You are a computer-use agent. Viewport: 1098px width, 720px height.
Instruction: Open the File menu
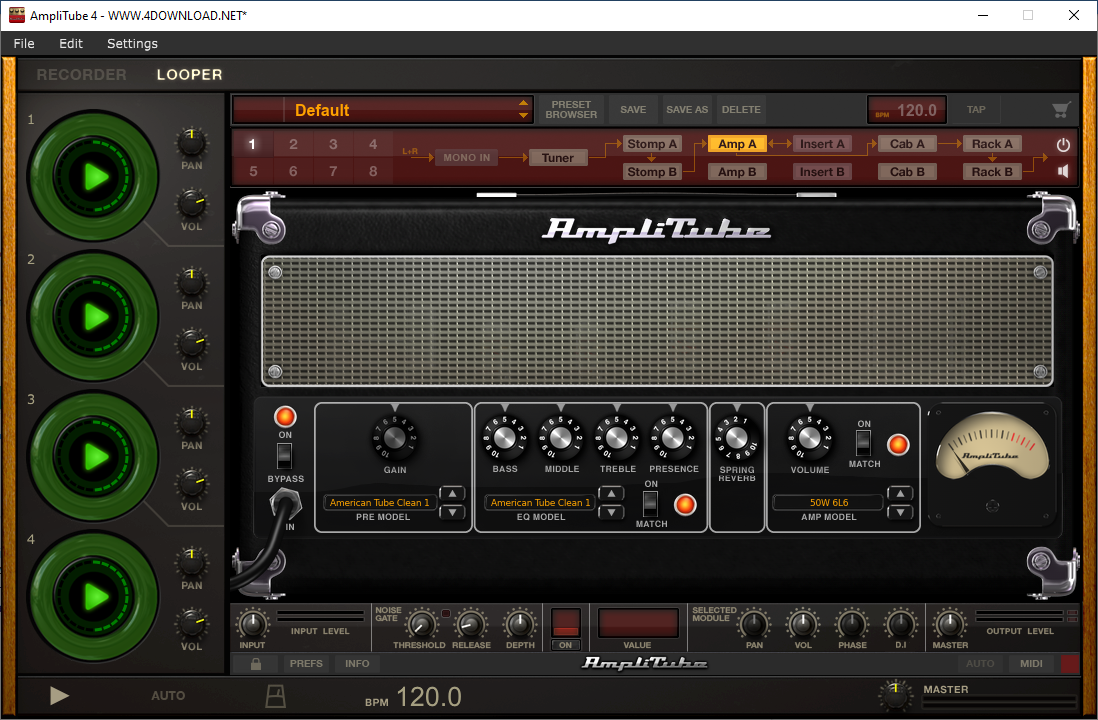tap(24, 43)
